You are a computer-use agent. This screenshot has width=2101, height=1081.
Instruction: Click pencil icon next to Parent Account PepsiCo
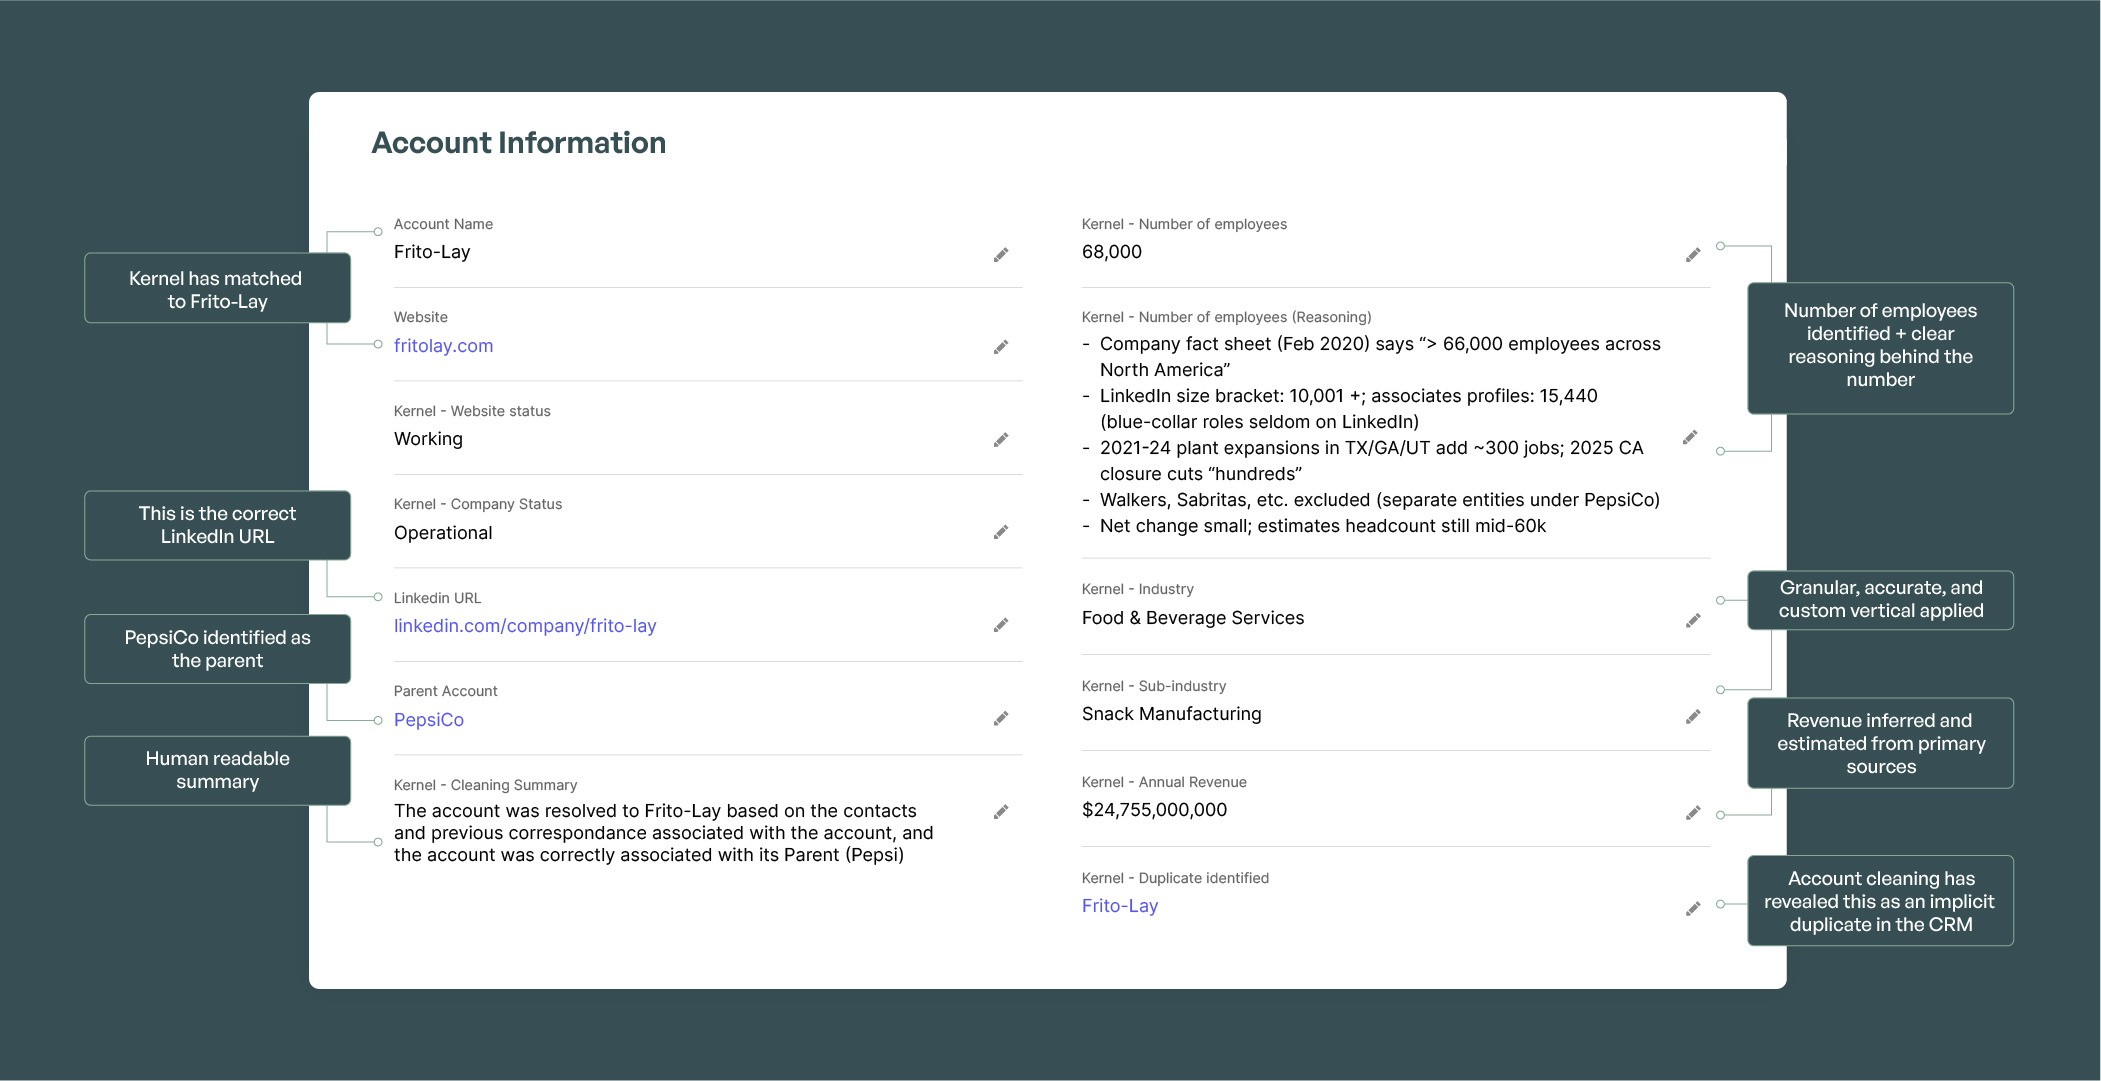pos(1001,718)
